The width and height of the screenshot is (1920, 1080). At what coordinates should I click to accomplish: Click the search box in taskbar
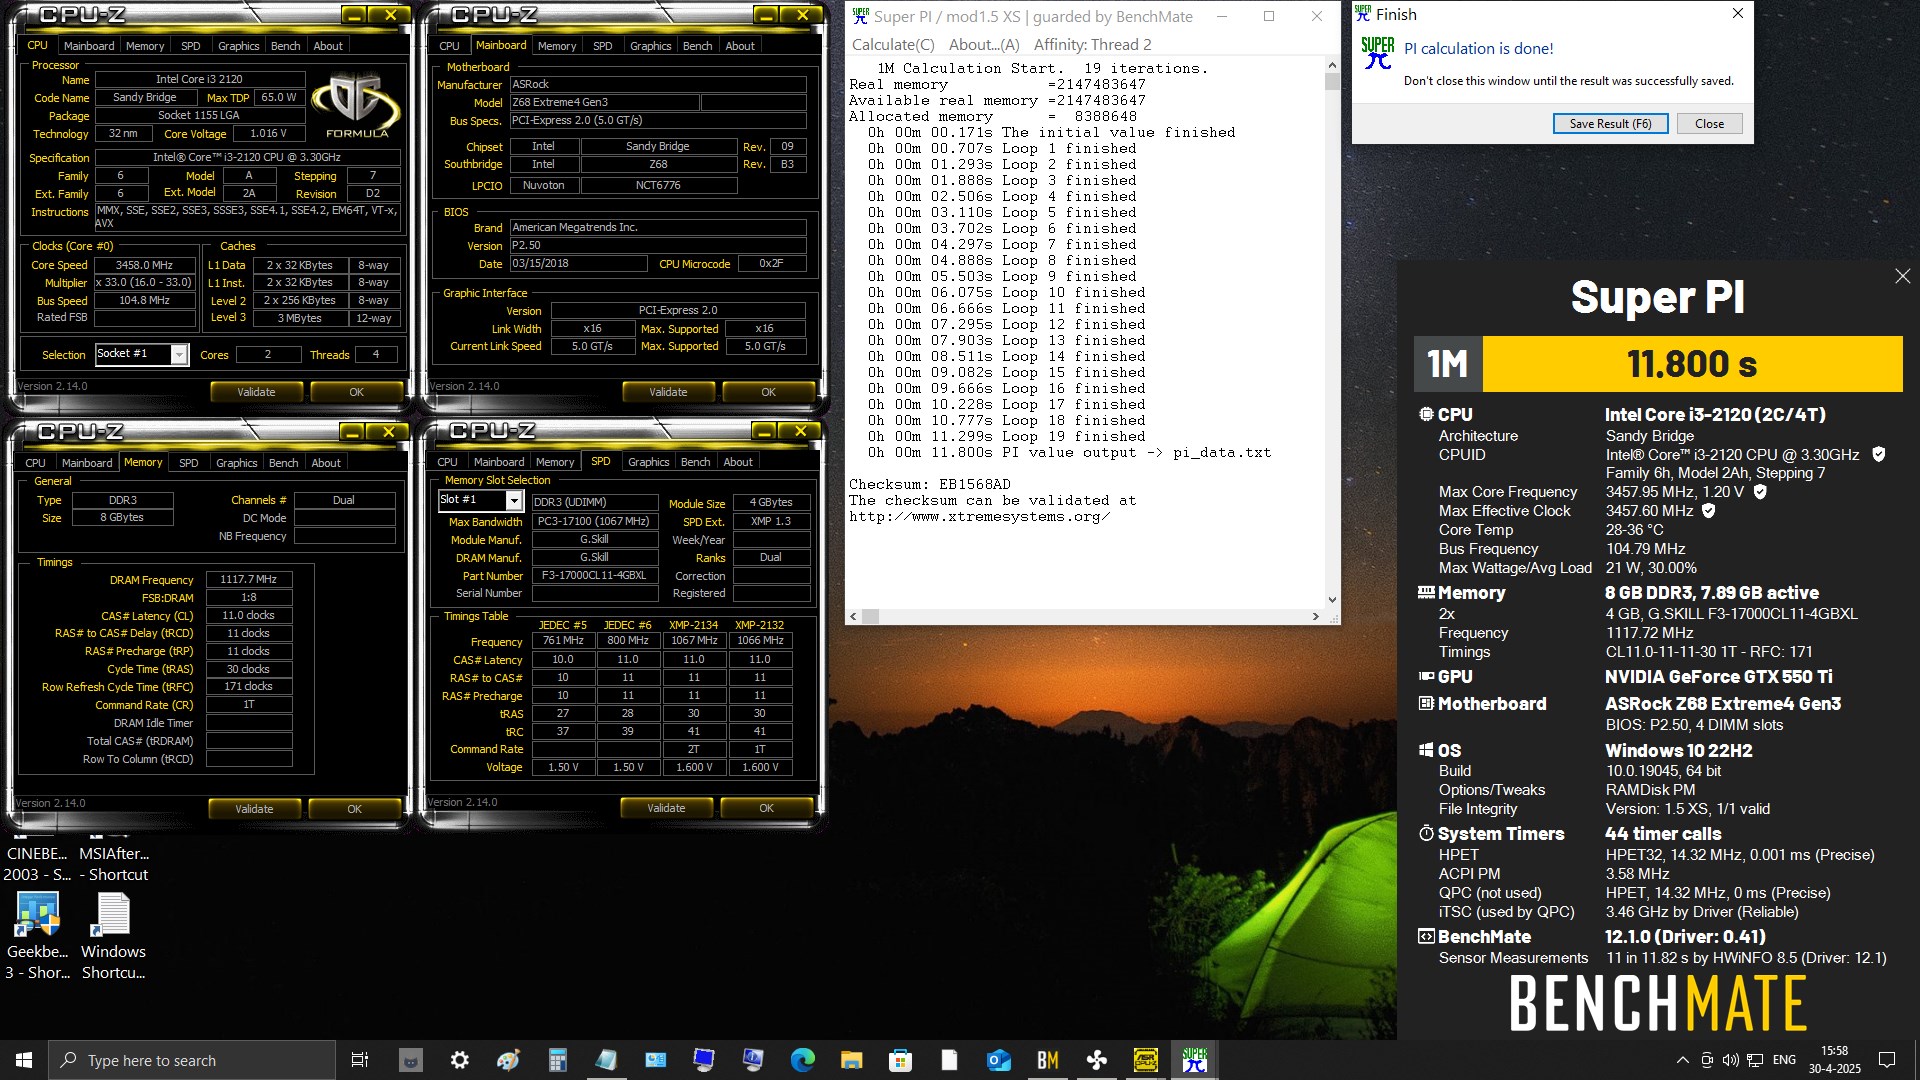192,1060
